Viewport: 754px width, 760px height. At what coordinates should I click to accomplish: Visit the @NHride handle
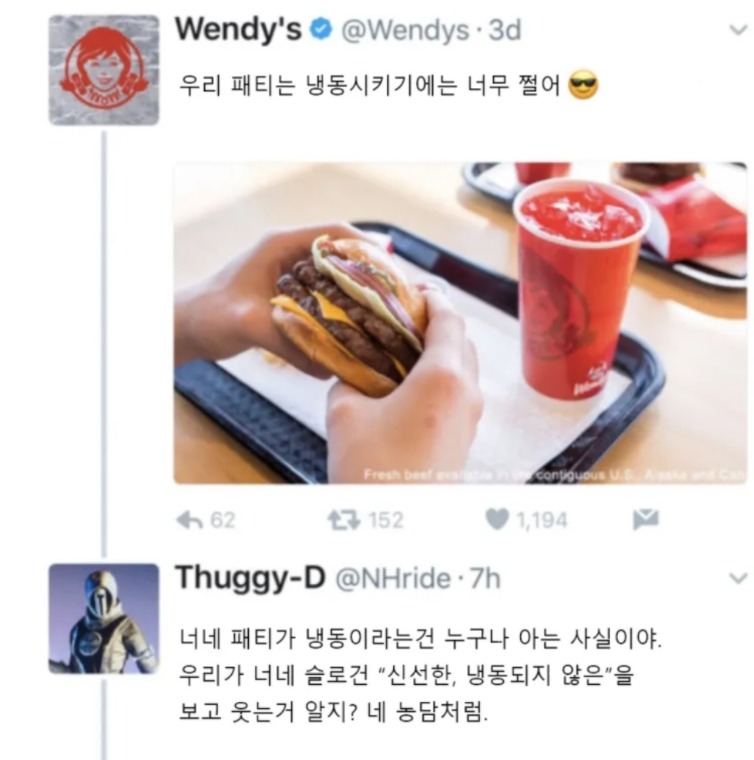pyautogui.click(x=393, y=579)
